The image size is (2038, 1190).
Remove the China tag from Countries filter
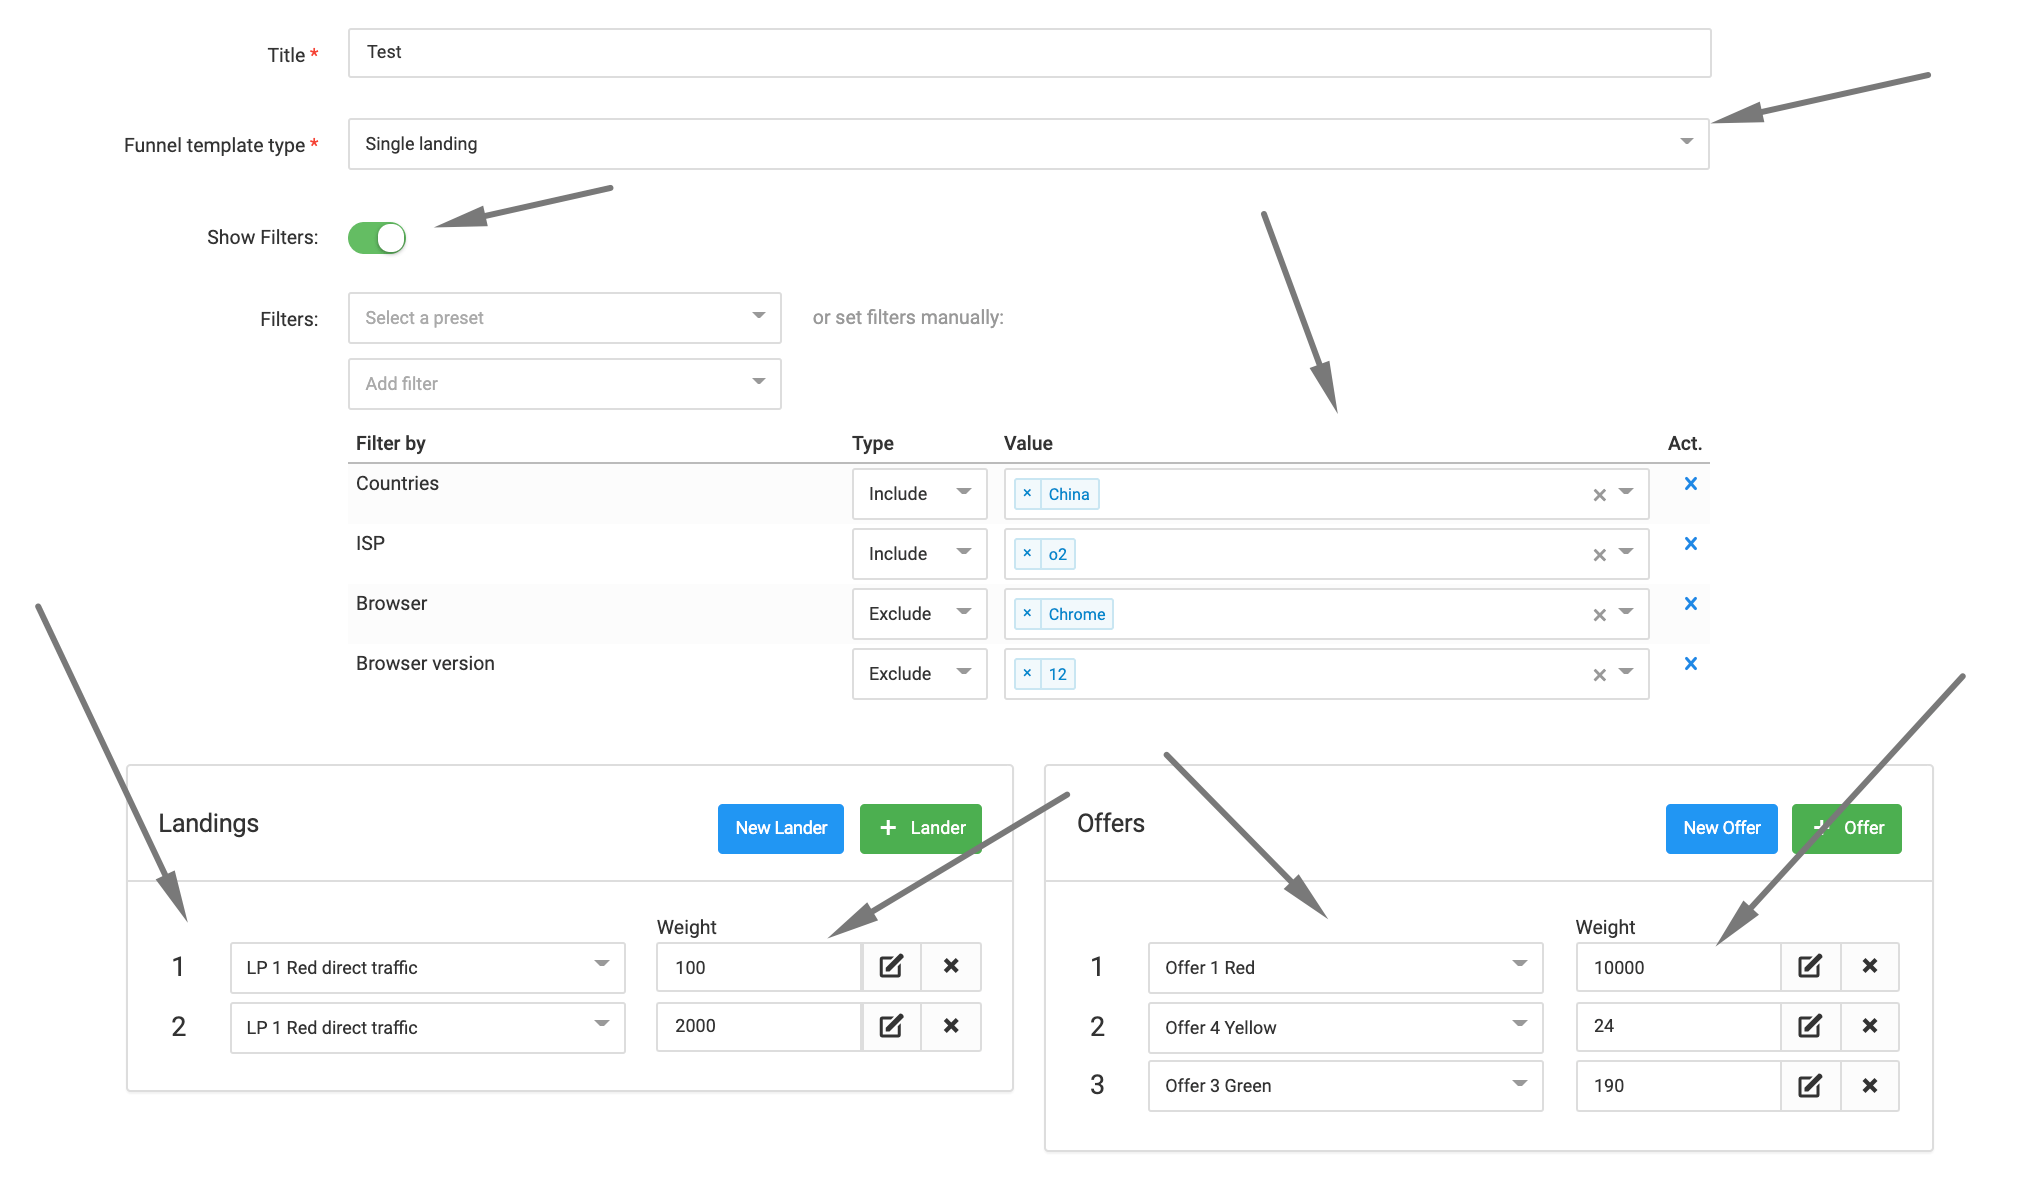coord(1029,493)
